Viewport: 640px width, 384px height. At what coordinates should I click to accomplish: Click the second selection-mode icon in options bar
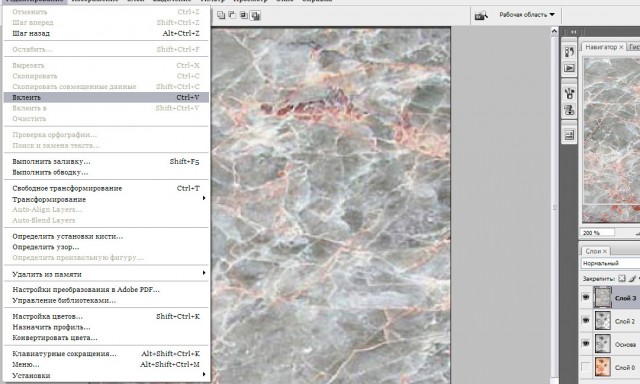232,16
